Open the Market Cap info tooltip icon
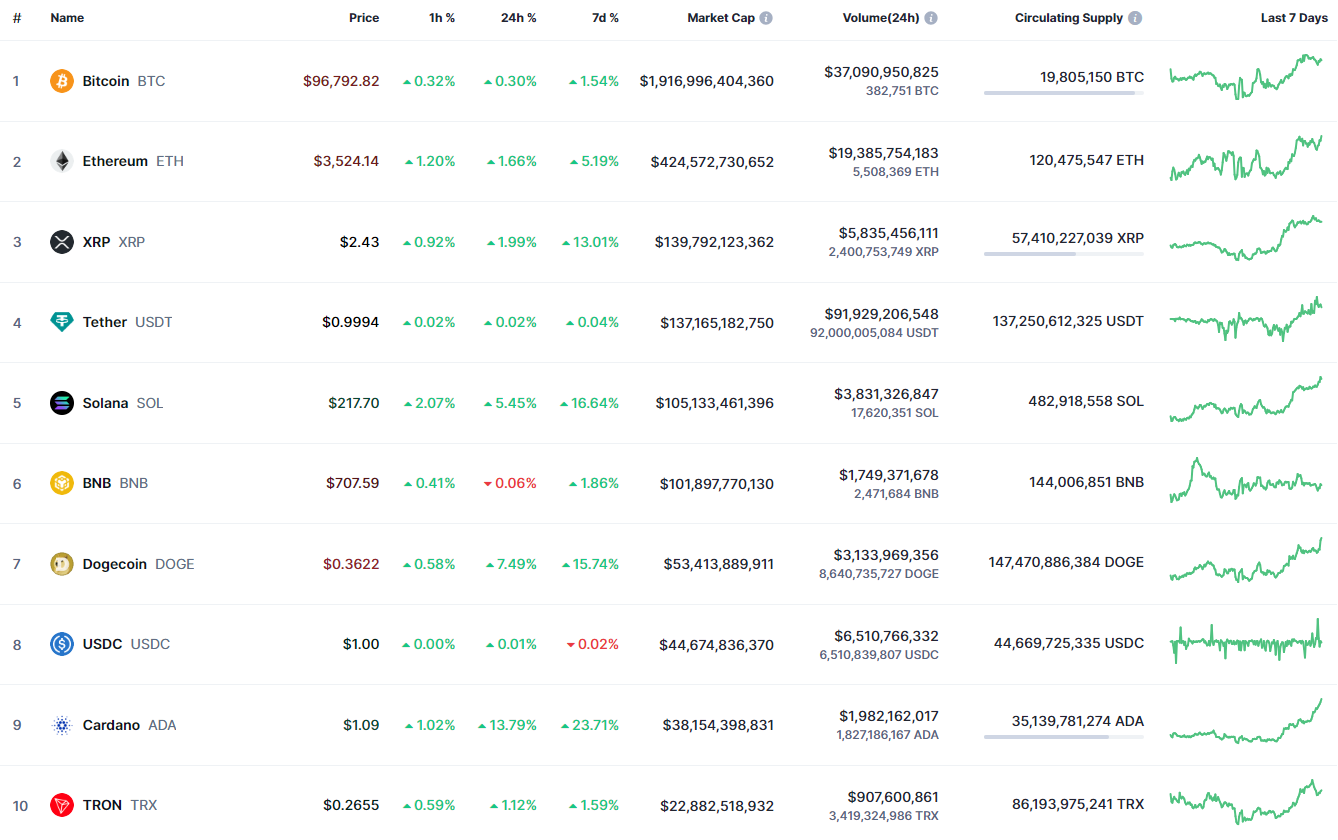 766,18
